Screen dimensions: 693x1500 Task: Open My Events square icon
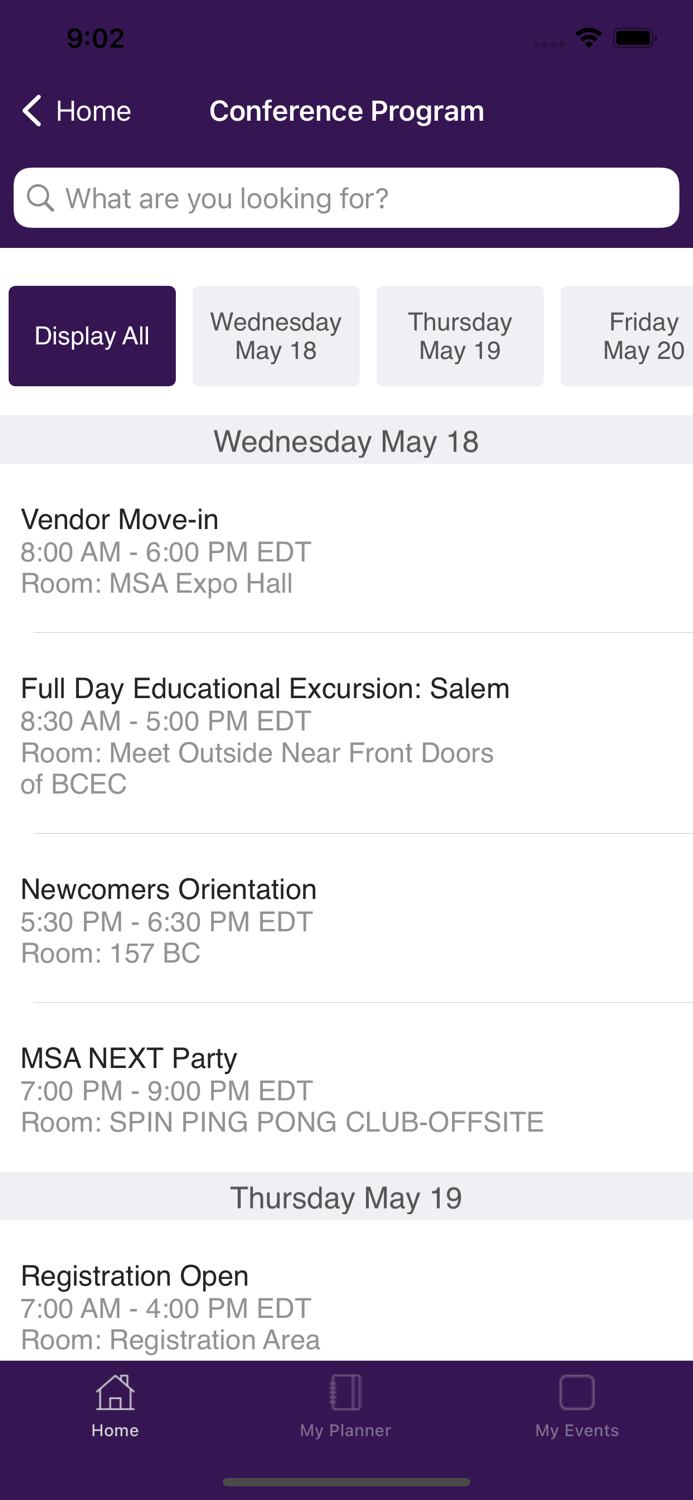click(577, 1392)
